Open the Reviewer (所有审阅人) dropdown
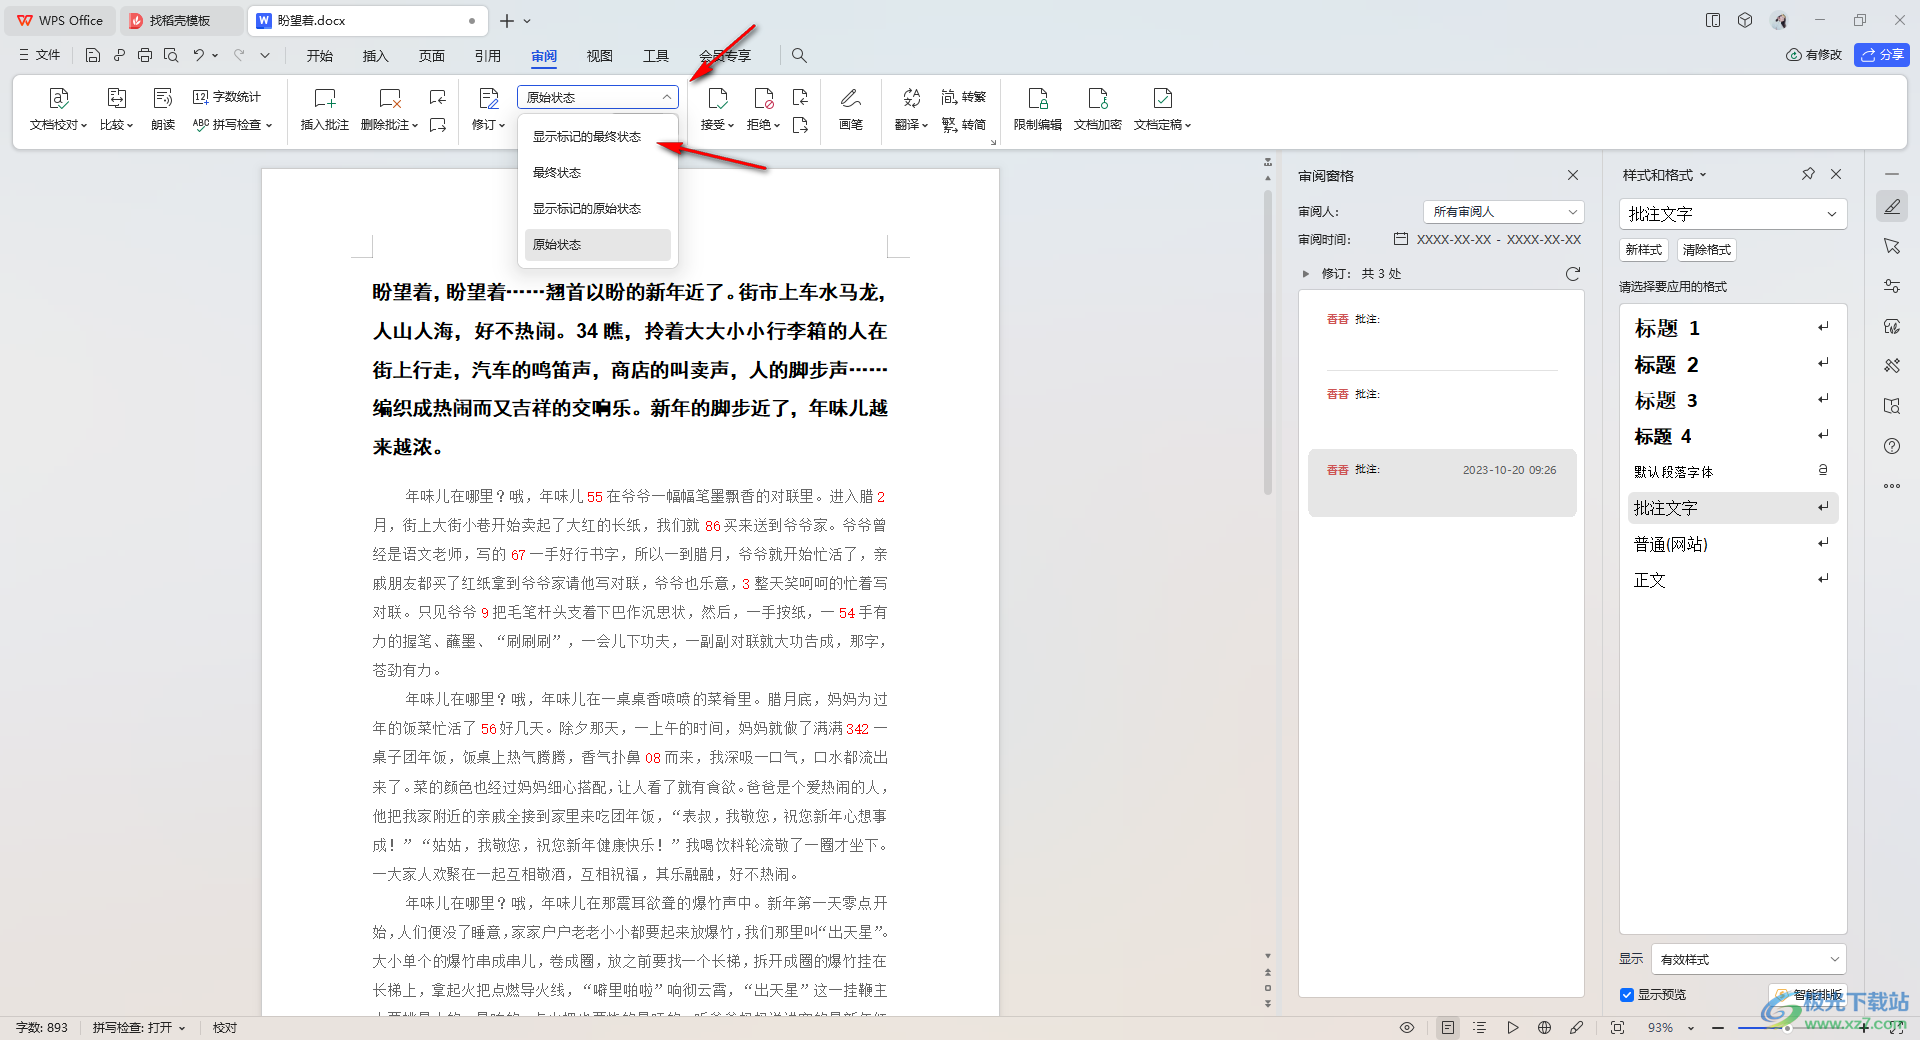This screenshot has width=1920, height=1040. (1503, 212)
